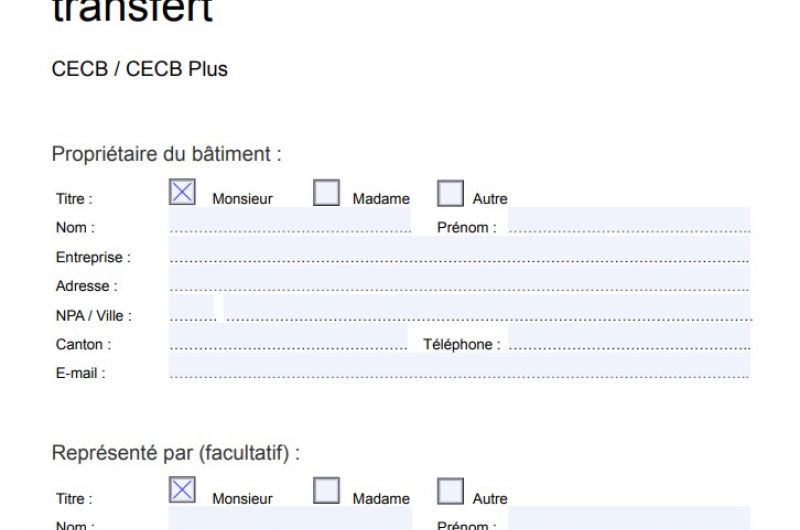Image resolution: width=800 pixels, height=530 pixels.
Task: Click into the Entreprise field
Action: pos(459,251)
